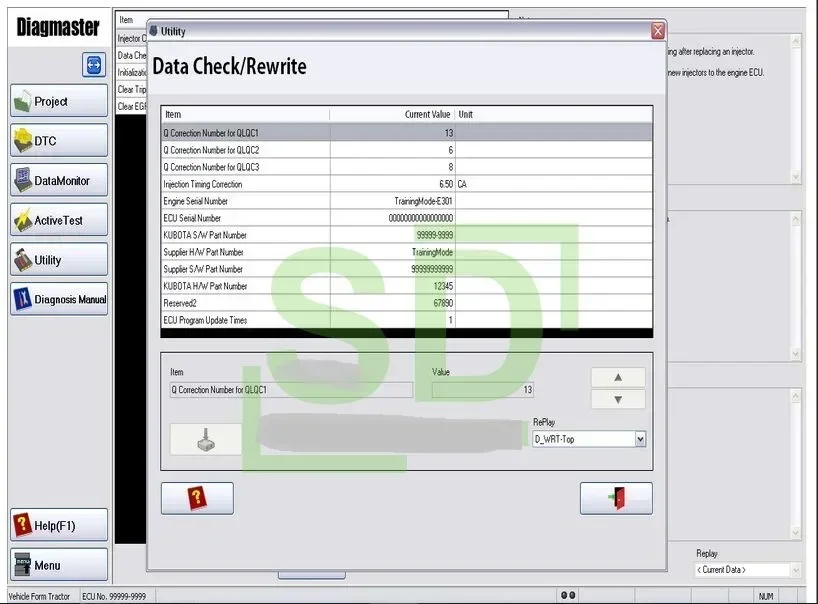The width and height of the screenshot is (818, 604).
Task: Decrease the value using the down arrow button
Action: tap(617, 398)
